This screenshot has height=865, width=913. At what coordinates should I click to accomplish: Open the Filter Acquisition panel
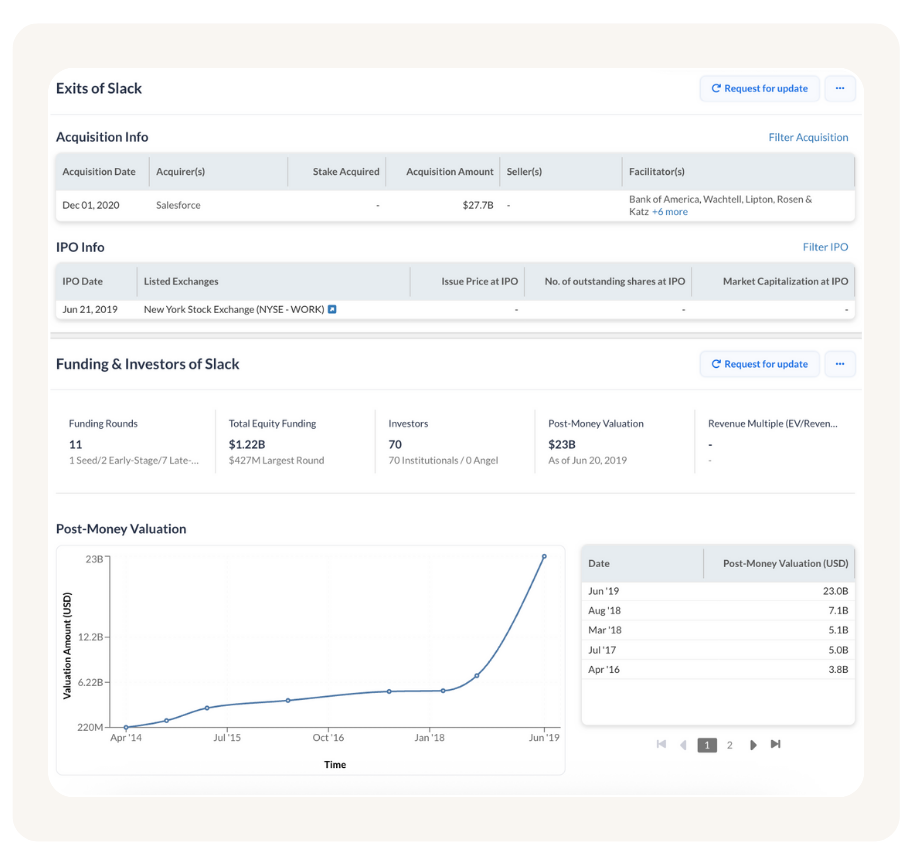point(808,137)
